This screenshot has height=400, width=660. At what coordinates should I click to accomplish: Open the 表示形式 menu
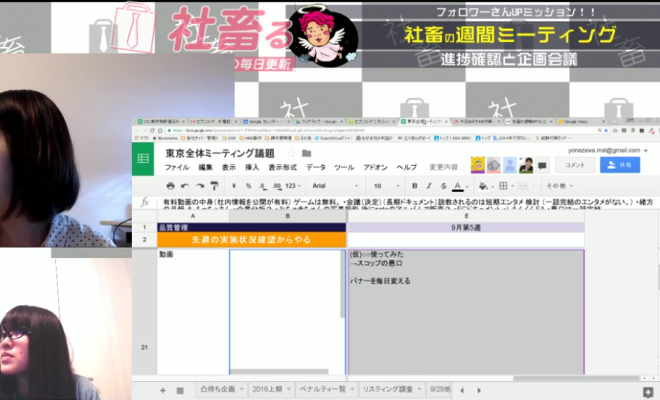(x=282, y=167)
